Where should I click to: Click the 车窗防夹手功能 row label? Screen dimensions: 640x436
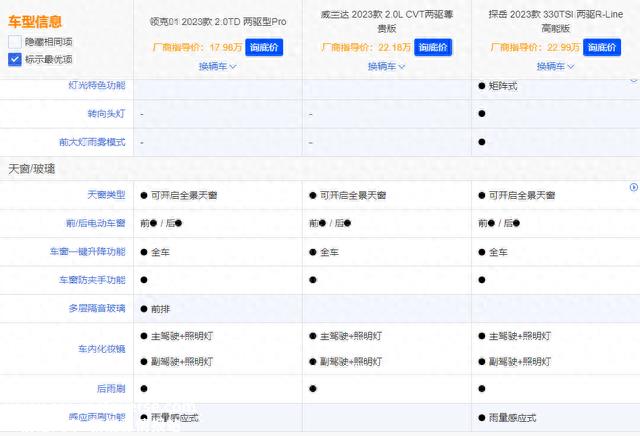pos(92,280)
